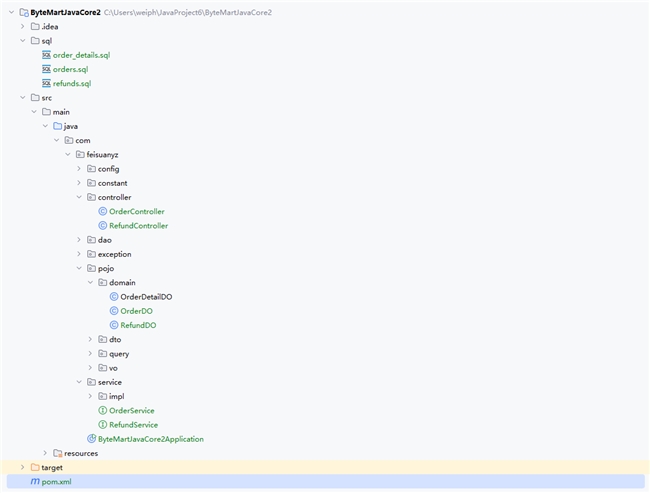Select OrderDO class name
Viewport: 650px width, 493px height.
(x=136, y=311)
